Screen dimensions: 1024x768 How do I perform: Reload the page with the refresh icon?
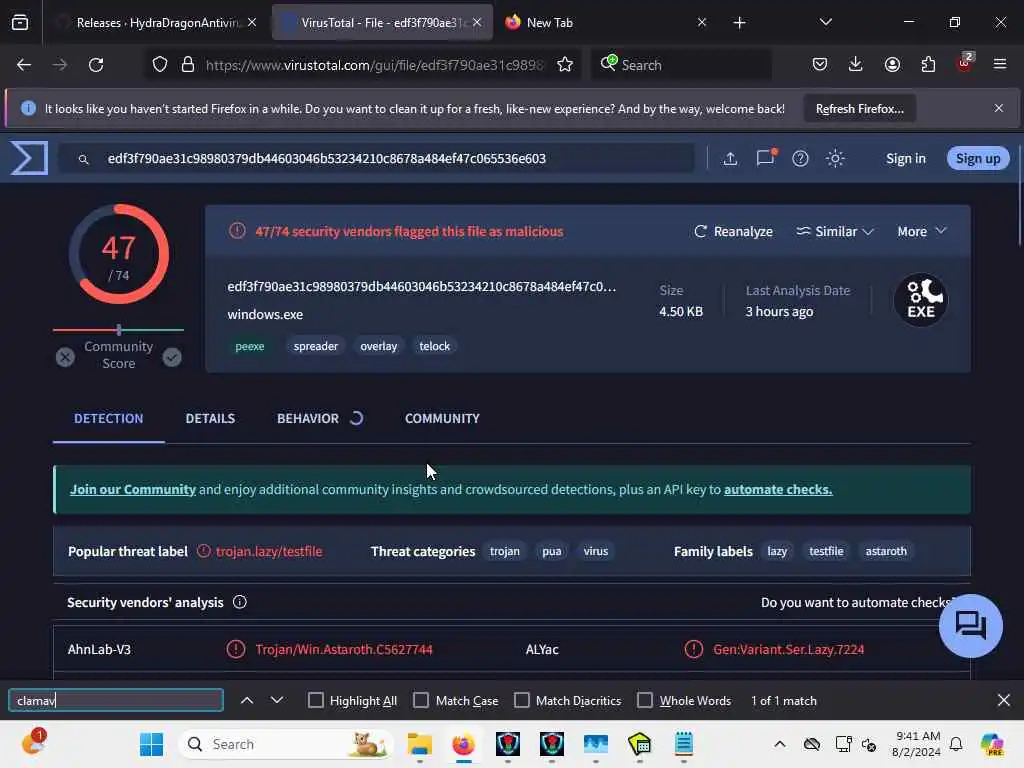96,65
